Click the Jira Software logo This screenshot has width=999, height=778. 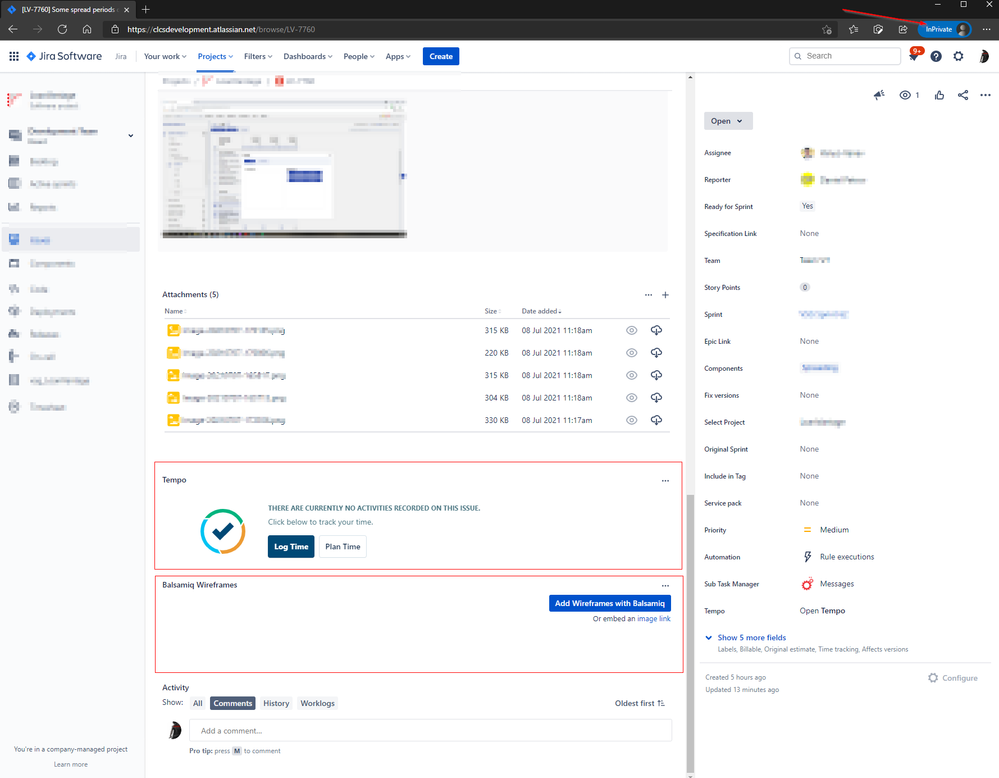[64, 56]
